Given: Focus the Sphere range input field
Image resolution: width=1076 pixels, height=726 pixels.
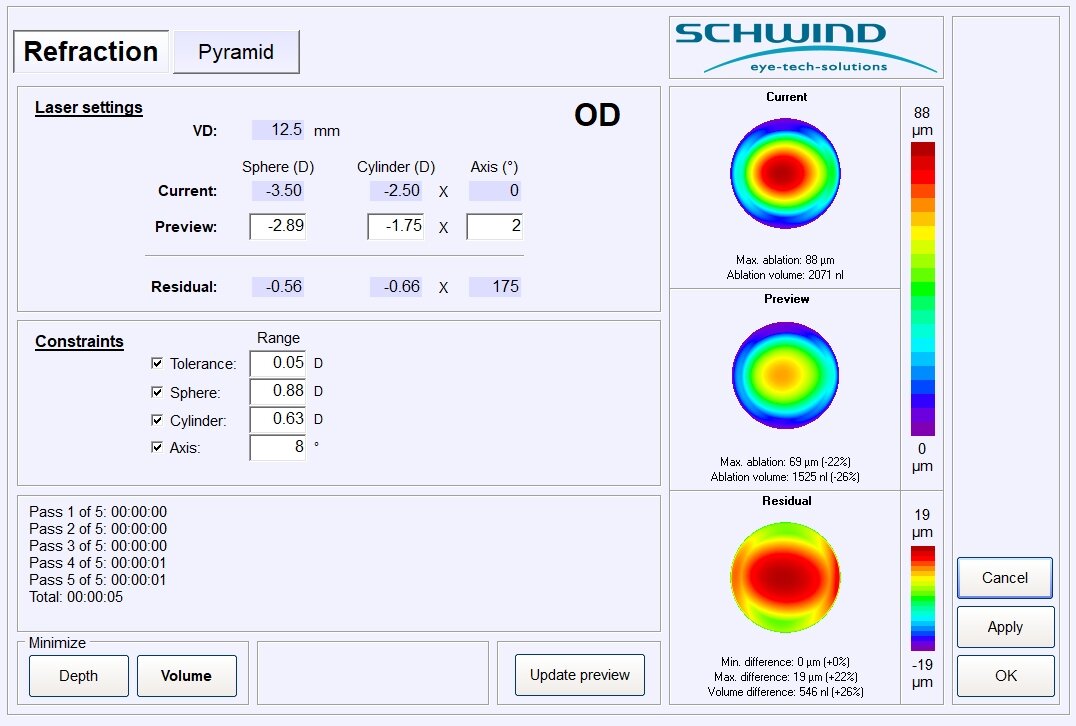Looking at the screenshot, I should tap(278, 392).
